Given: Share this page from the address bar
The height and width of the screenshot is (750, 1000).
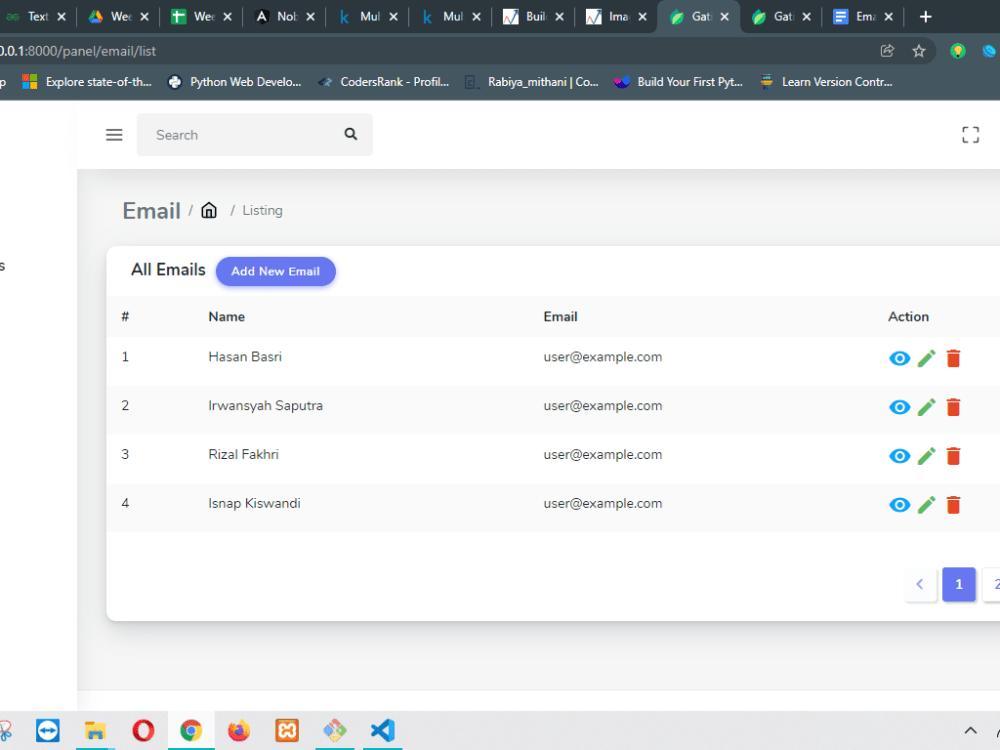Looking at the screenshot, I should tap(887, 51).
